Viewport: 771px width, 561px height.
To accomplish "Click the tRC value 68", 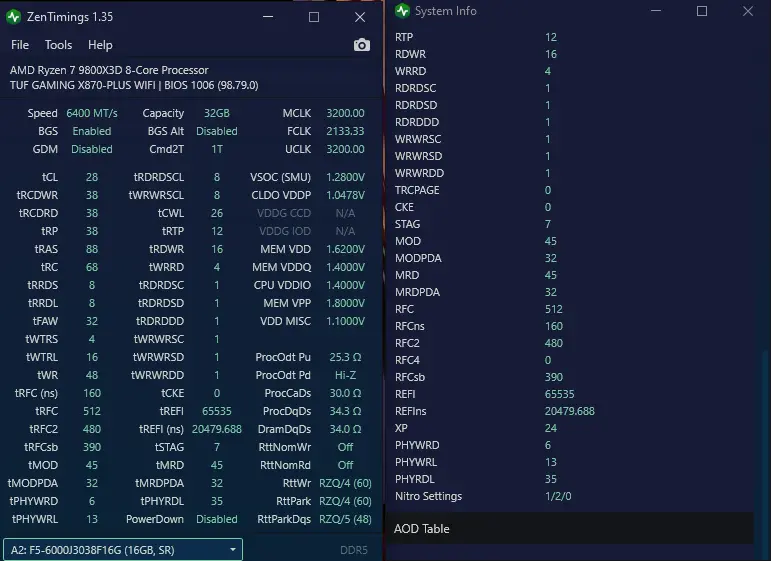I will pyautogui.click(x=92, y=267).
